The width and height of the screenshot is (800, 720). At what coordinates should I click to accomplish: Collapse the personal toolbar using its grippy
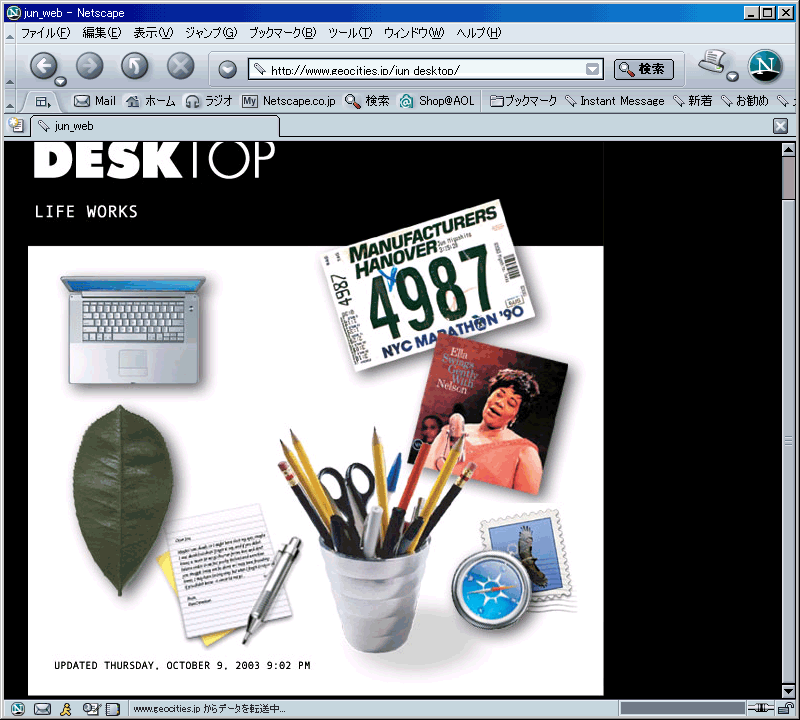[x=9, y=102]
